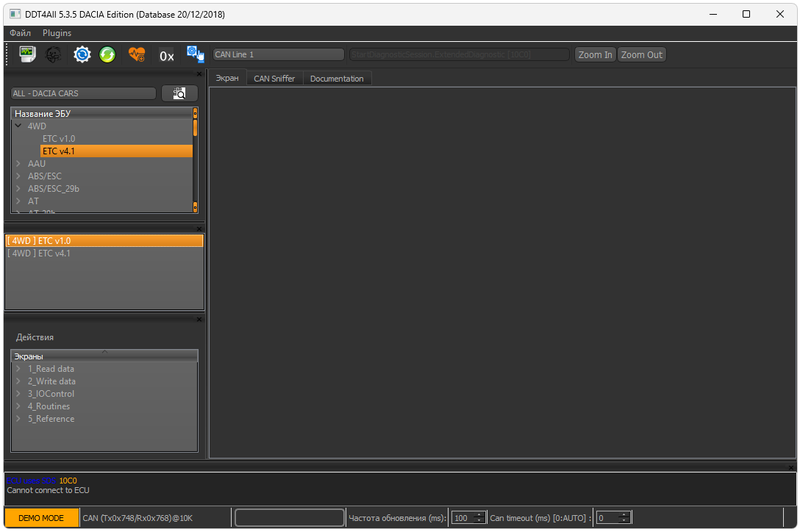Increase the refresh rate with up arrow
The width and height of the screenshot is (800, 532).
click(480, 515)
